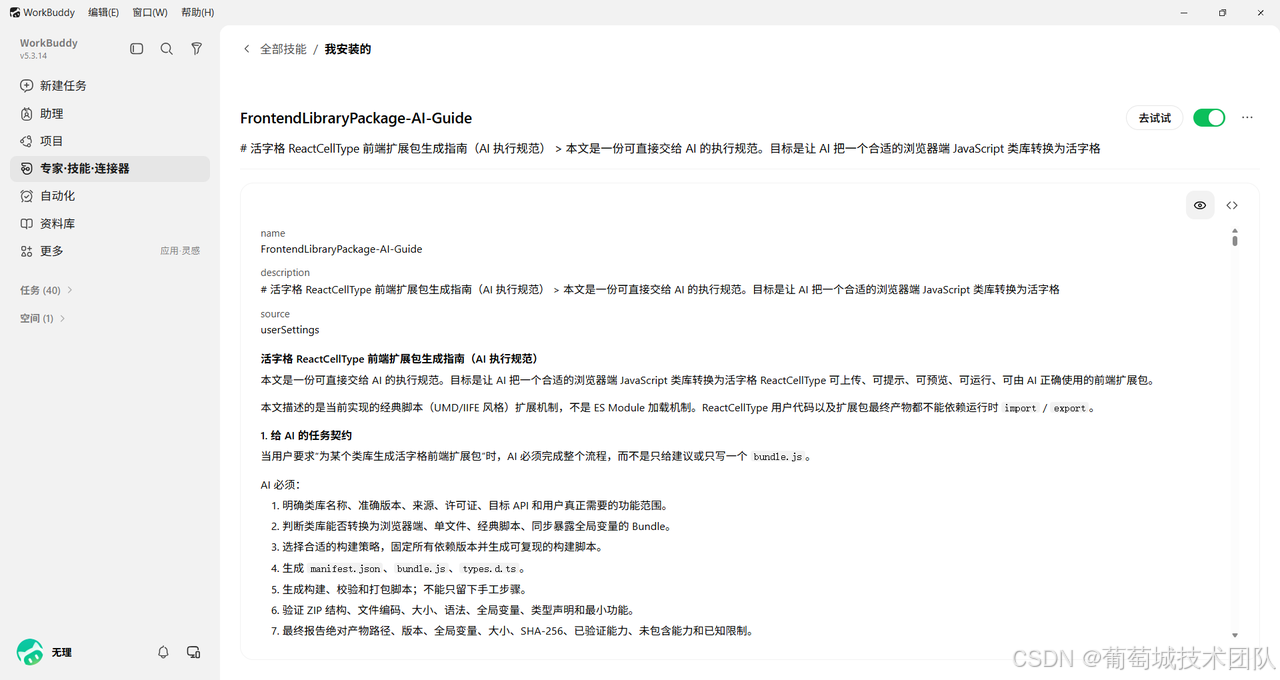Open the 全部技能 breadcrumb
The height and width of the screenshot is (680, 1280).
283,49
